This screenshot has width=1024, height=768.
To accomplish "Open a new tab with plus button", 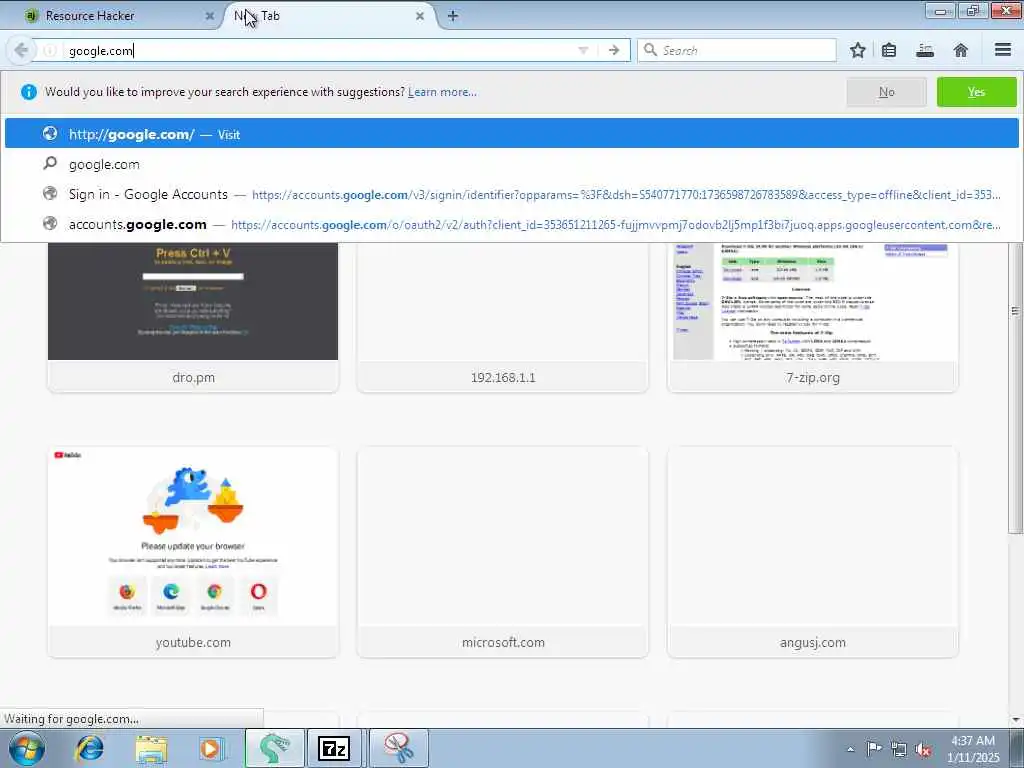I will 453,16.
